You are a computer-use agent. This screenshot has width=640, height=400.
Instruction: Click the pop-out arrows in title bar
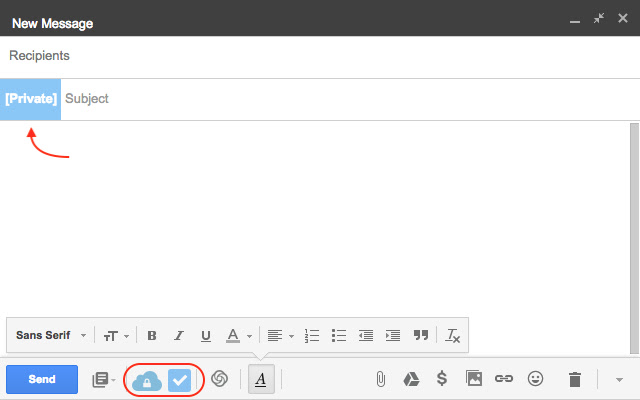point(599,18)
